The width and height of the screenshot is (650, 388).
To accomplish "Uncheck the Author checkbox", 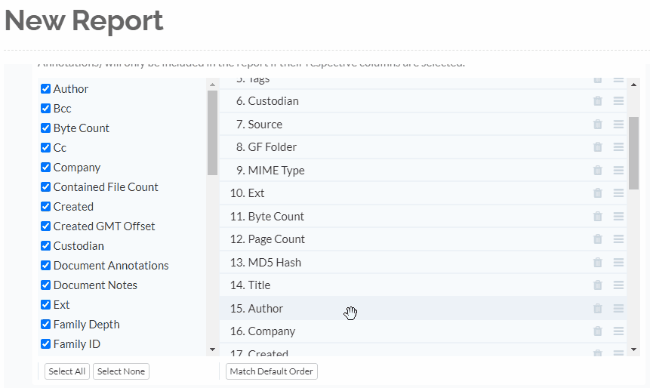I will point(46,89).
